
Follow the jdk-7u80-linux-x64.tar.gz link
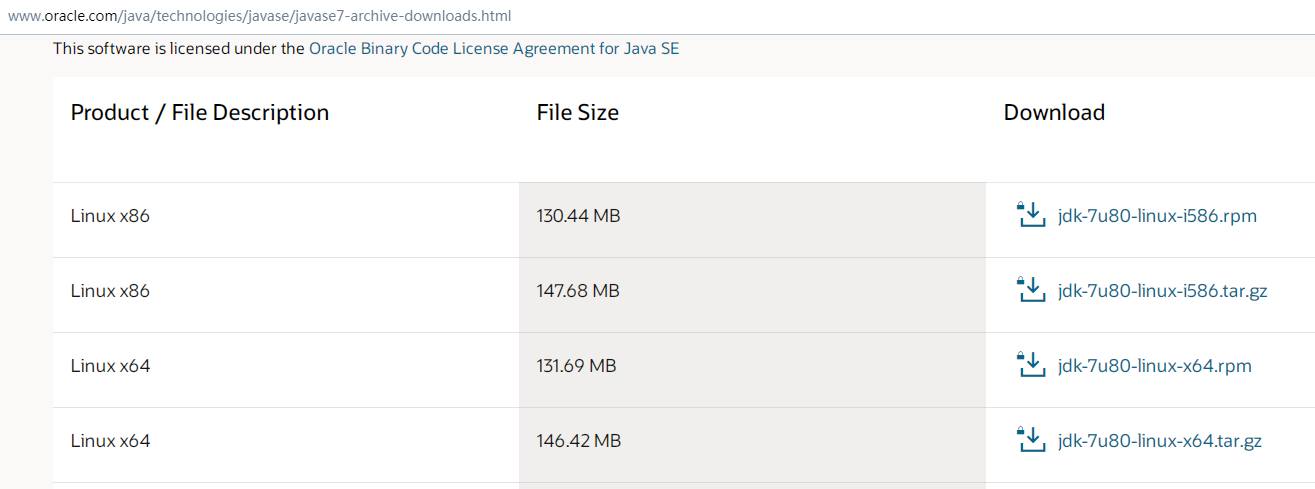tap(1159, 440)
